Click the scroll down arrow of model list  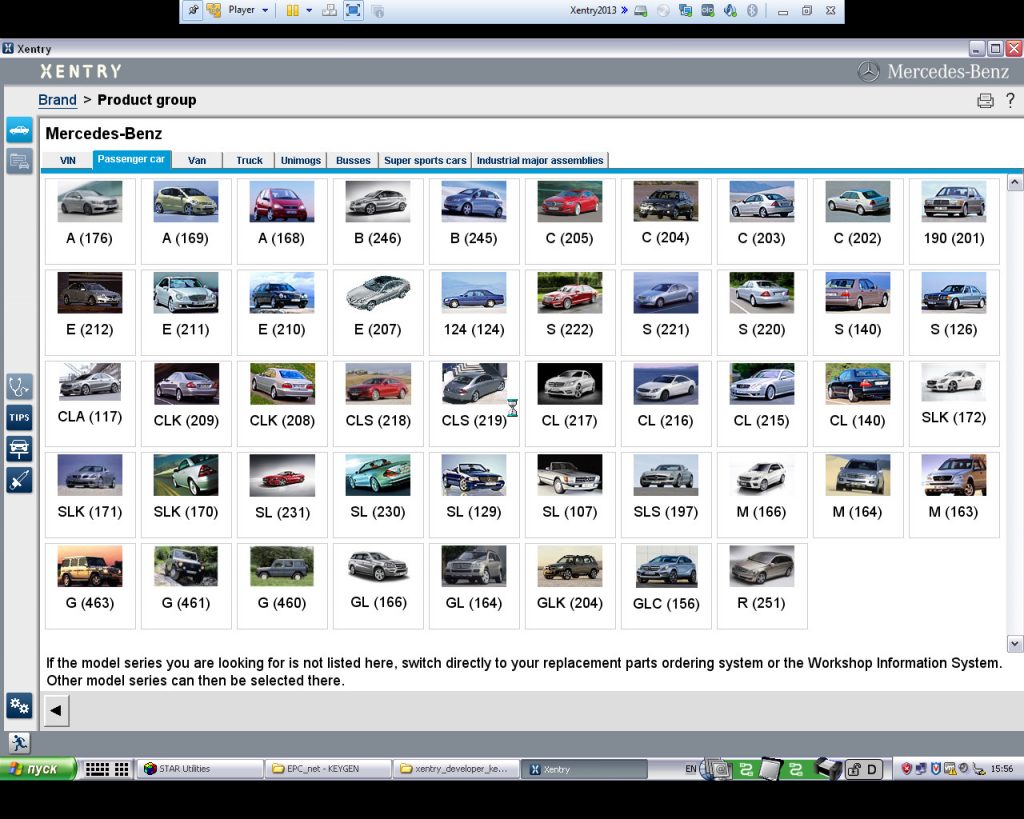pyautogui.click(x=1015, y=644)
